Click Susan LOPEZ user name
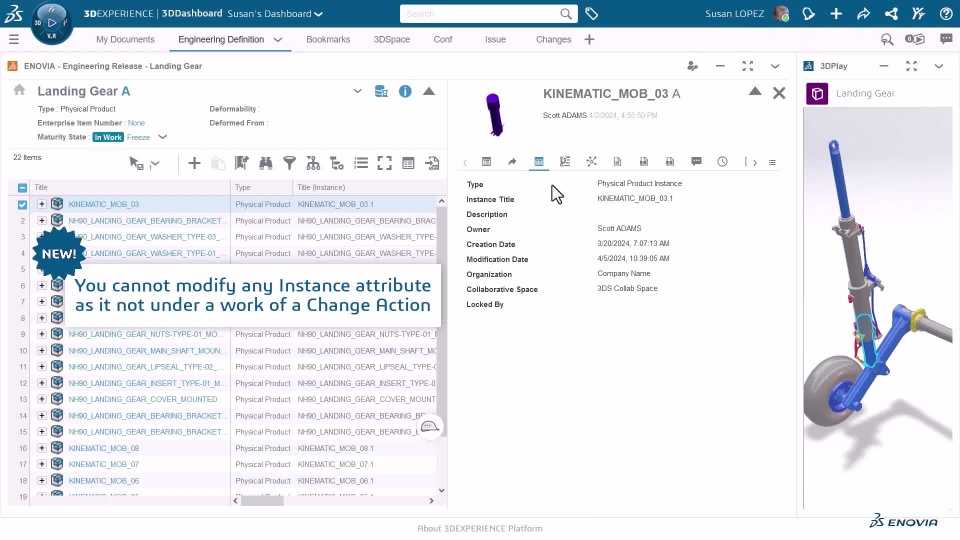The image size is (960, 540). point(734,13)
